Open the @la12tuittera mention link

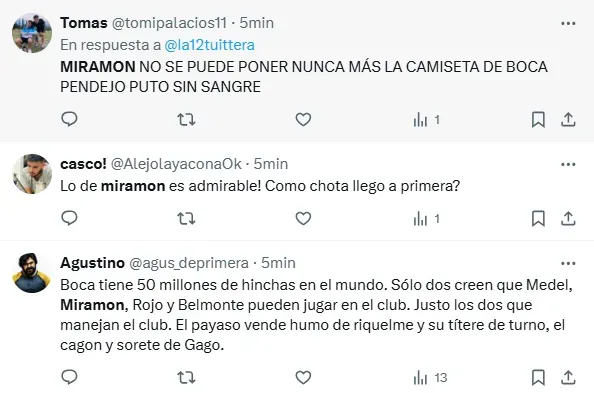(209, 45)
